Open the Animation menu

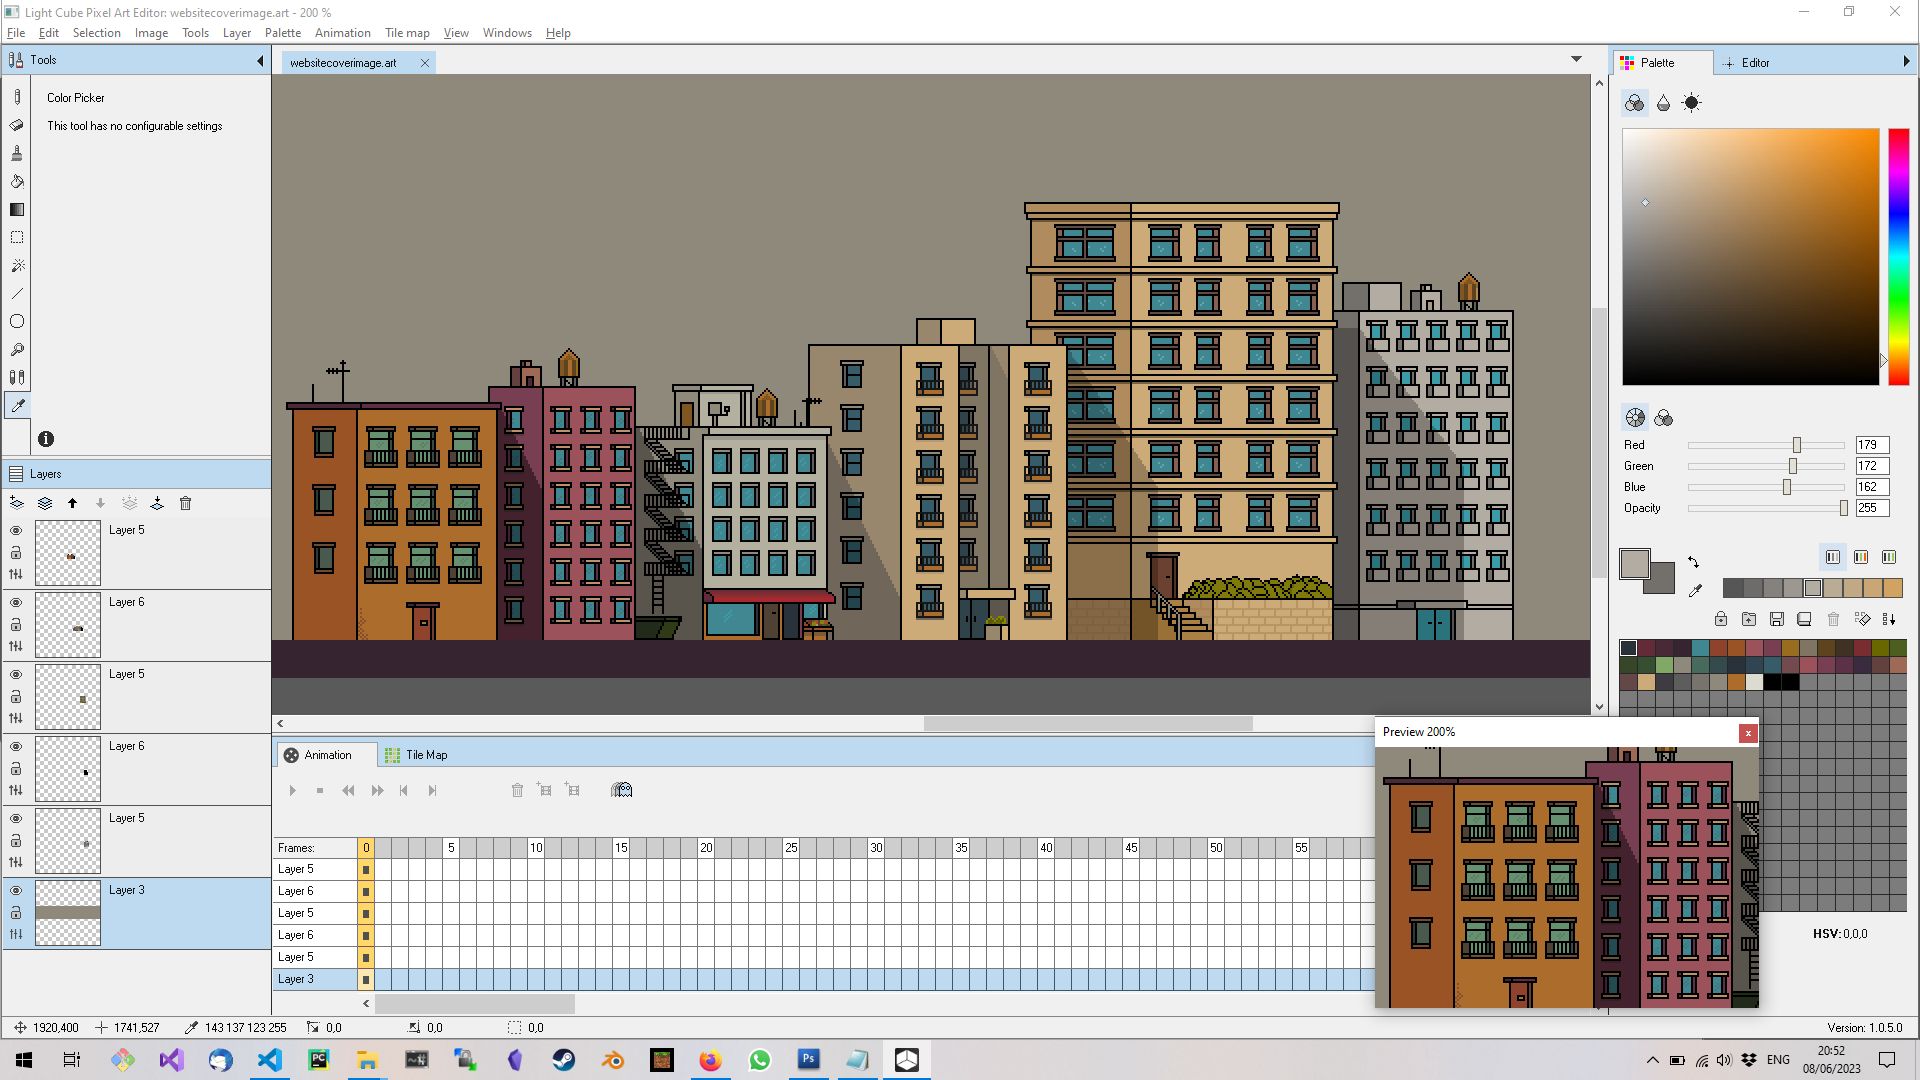coord(342,32)
